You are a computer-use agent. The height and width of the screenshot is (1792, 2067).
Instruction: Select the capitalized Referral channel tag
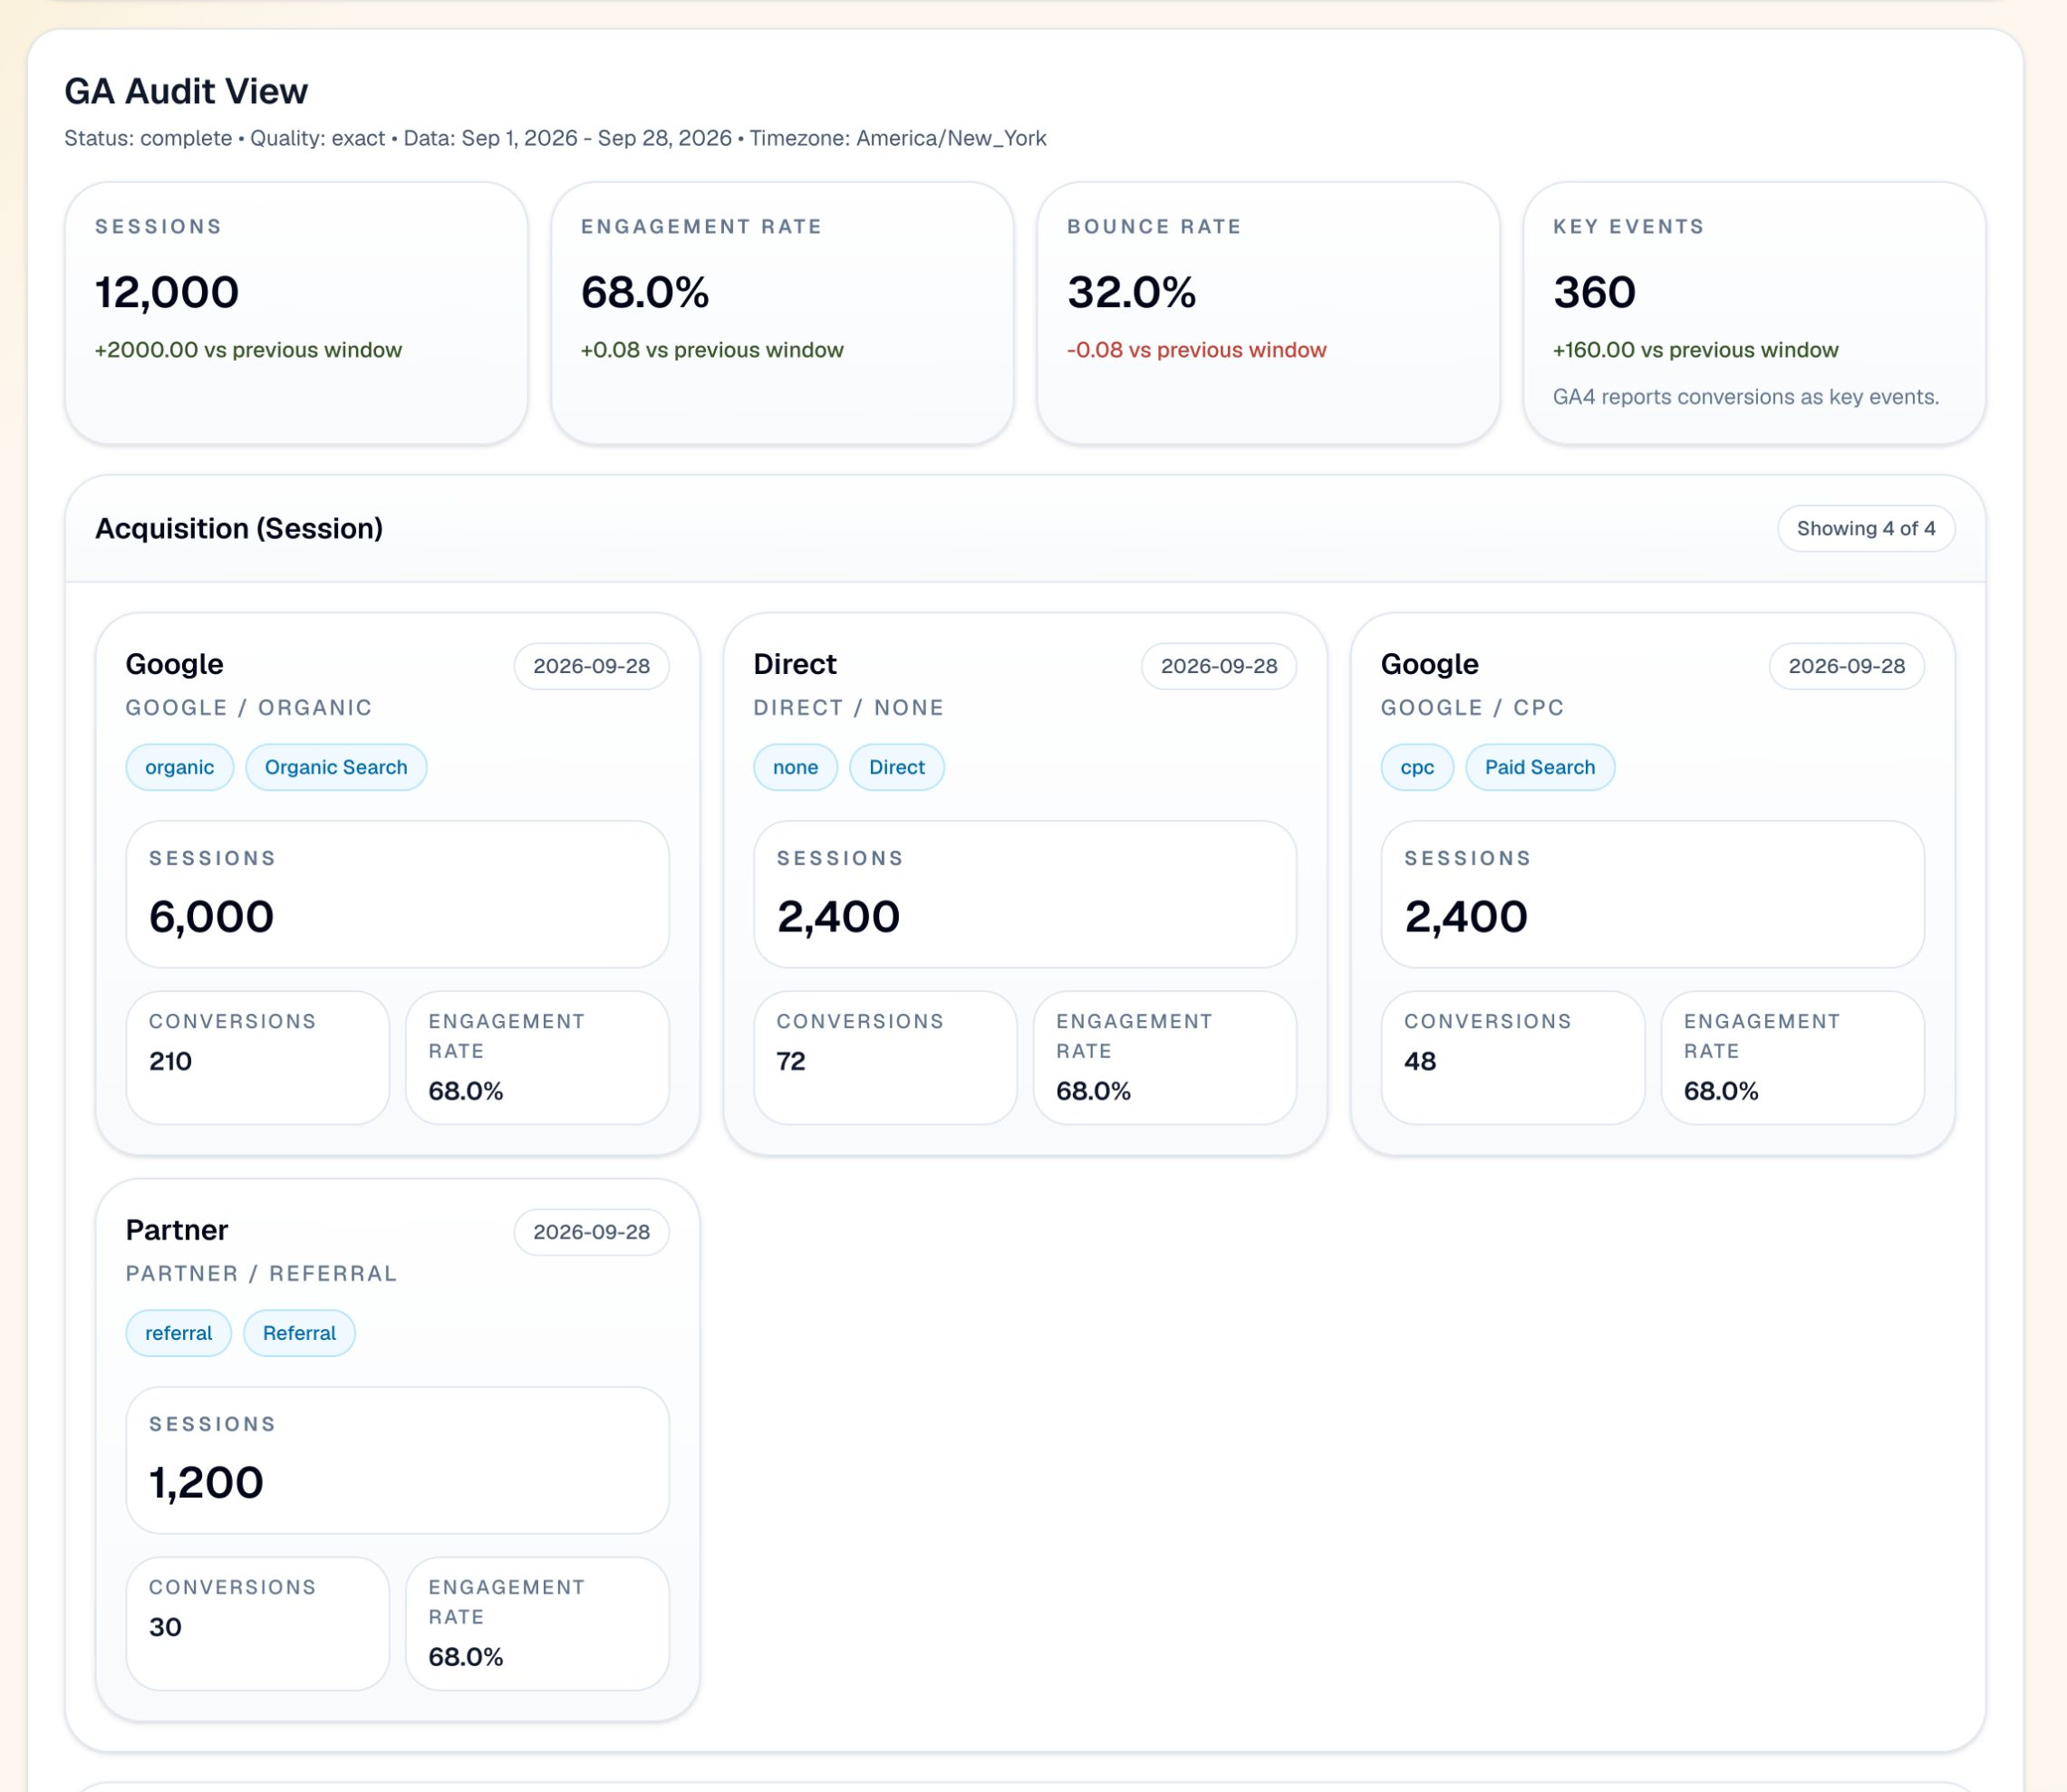point(299,1333)
